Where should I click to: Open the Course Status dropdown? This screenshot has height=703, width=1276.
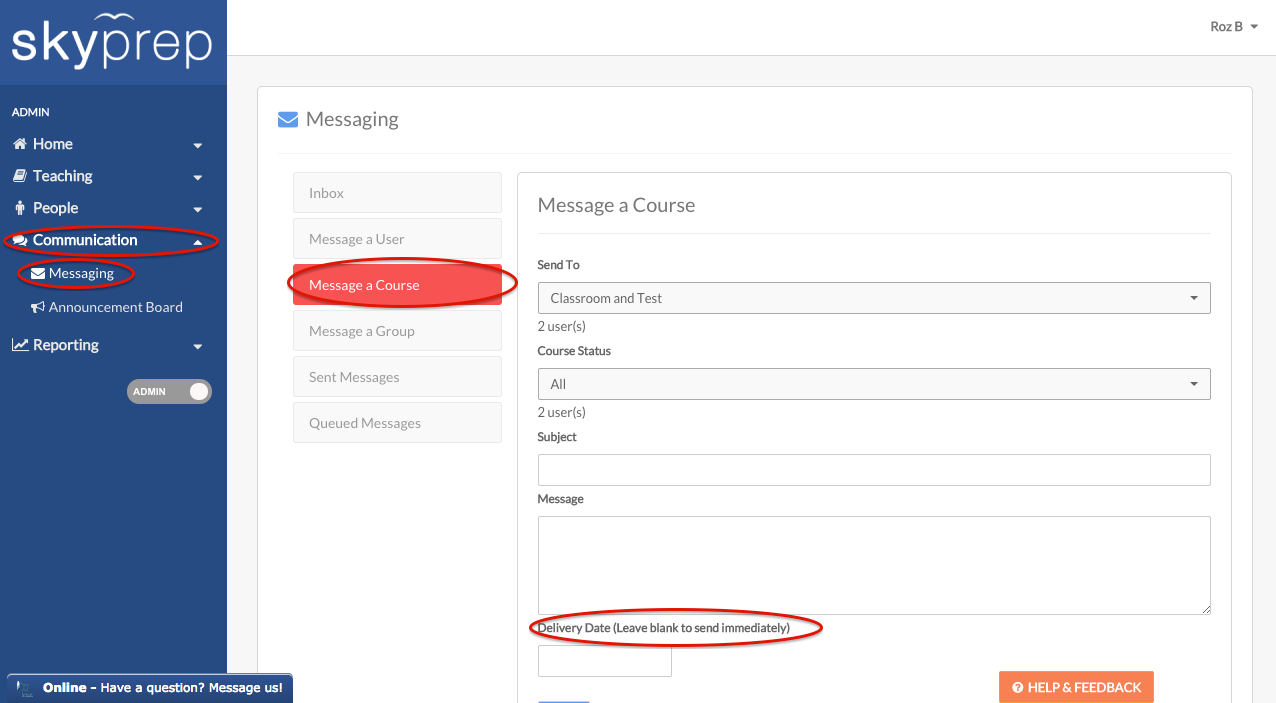[873, 384]
